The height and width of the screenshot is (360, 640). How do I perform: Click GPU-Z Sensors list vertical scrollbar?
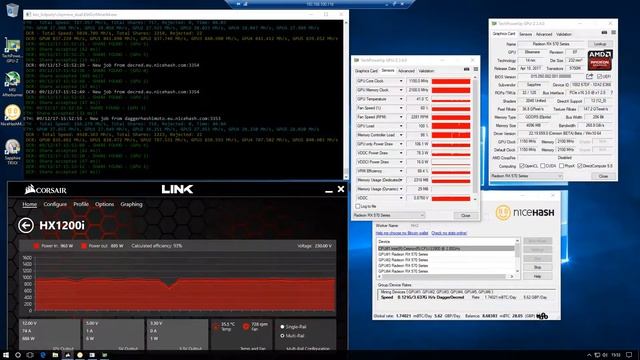pos(475,138)
